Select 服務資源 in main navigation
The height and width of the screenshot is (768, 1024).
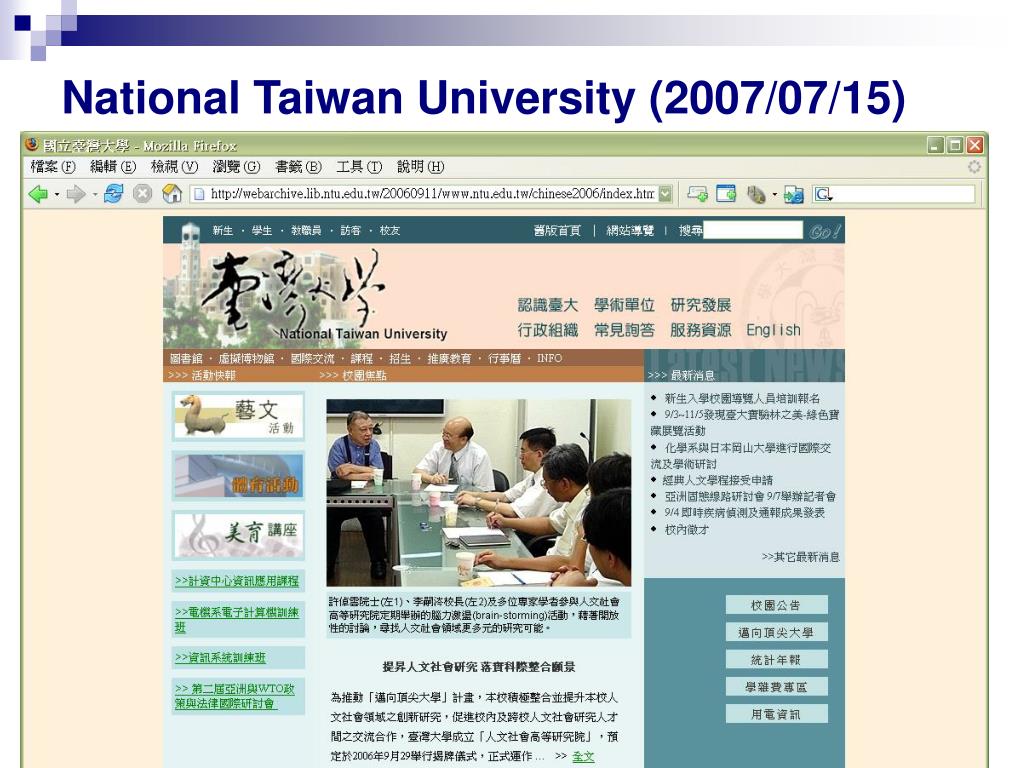(700, 330)
